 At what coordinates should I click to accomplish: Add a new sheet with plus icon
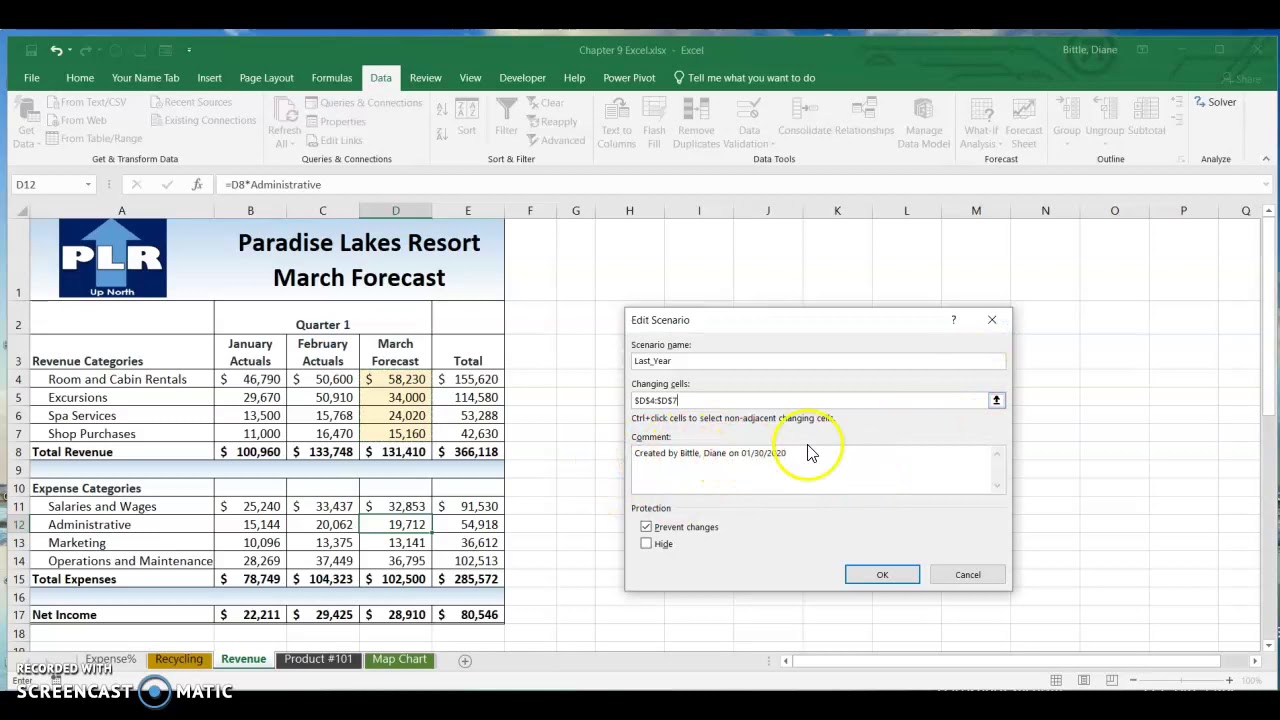[x=464, y=660]
